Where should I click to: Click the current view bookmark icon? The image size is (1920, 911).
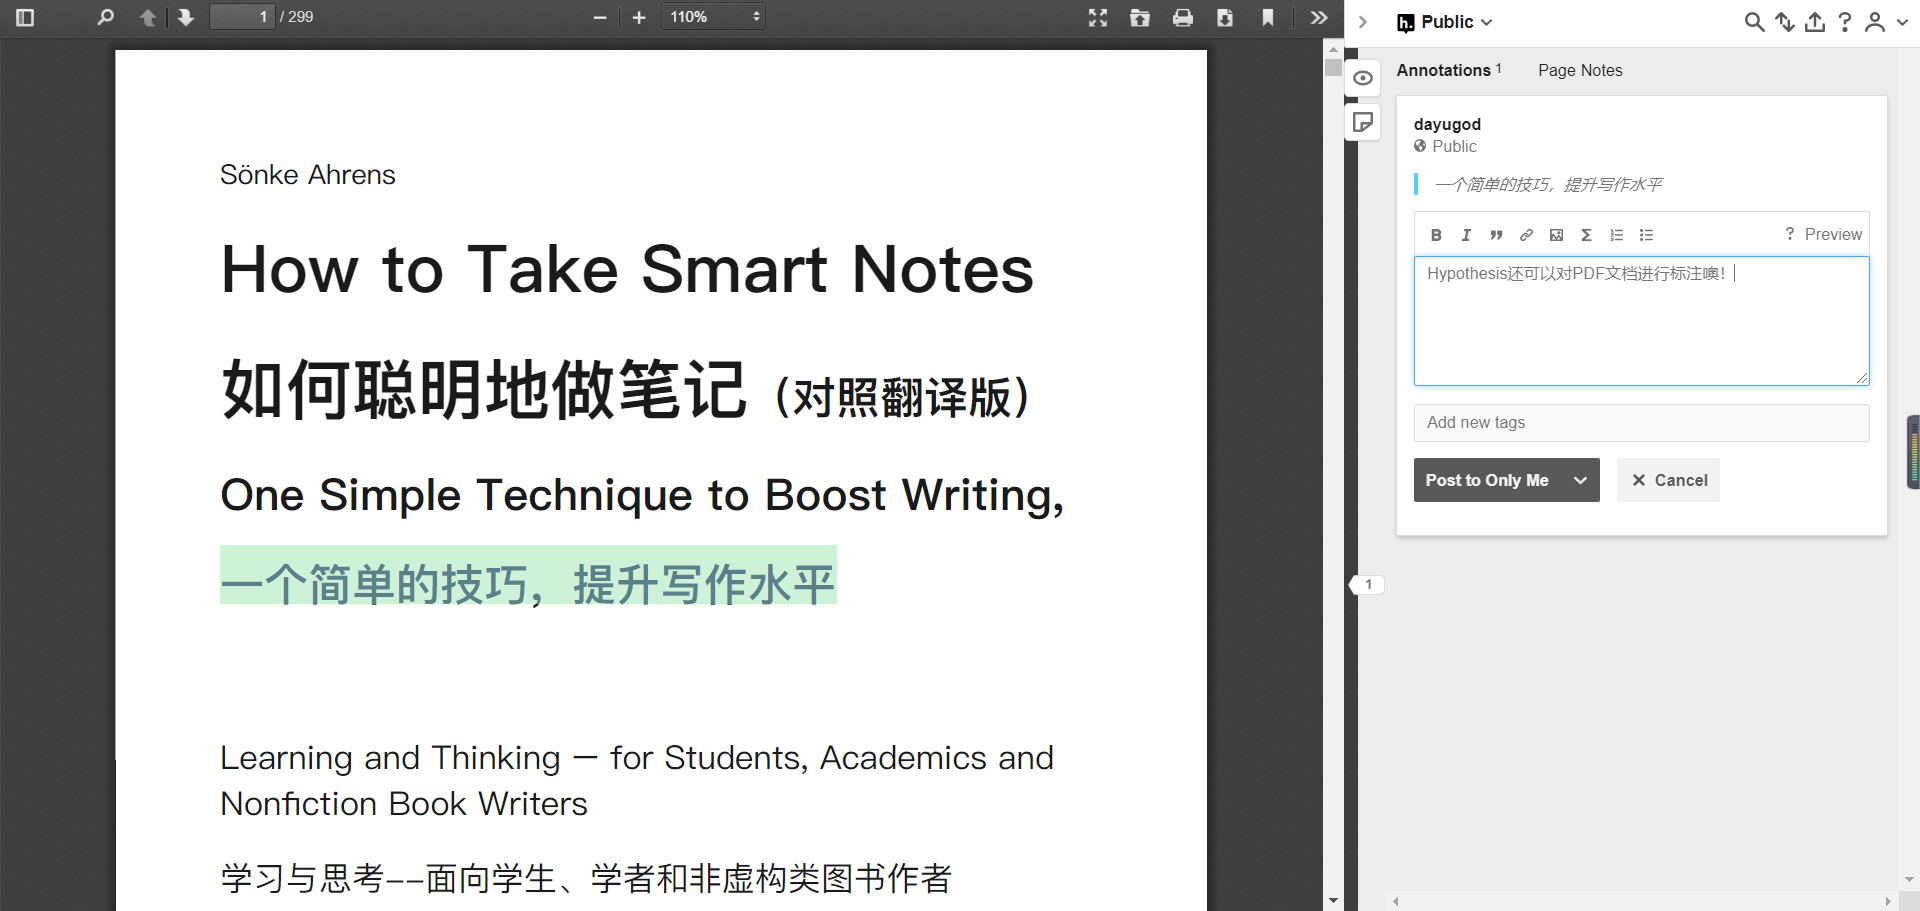pos(1268,17)
